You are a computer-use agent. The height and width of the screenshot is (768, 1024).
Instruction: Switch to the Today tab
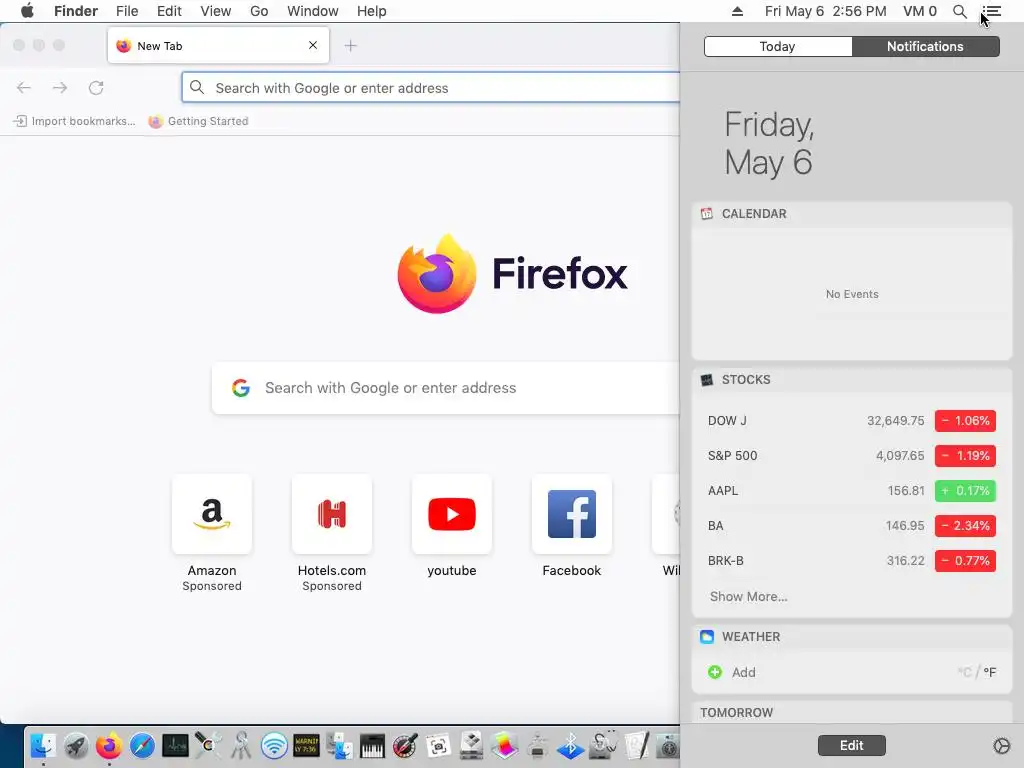point(778,46)
